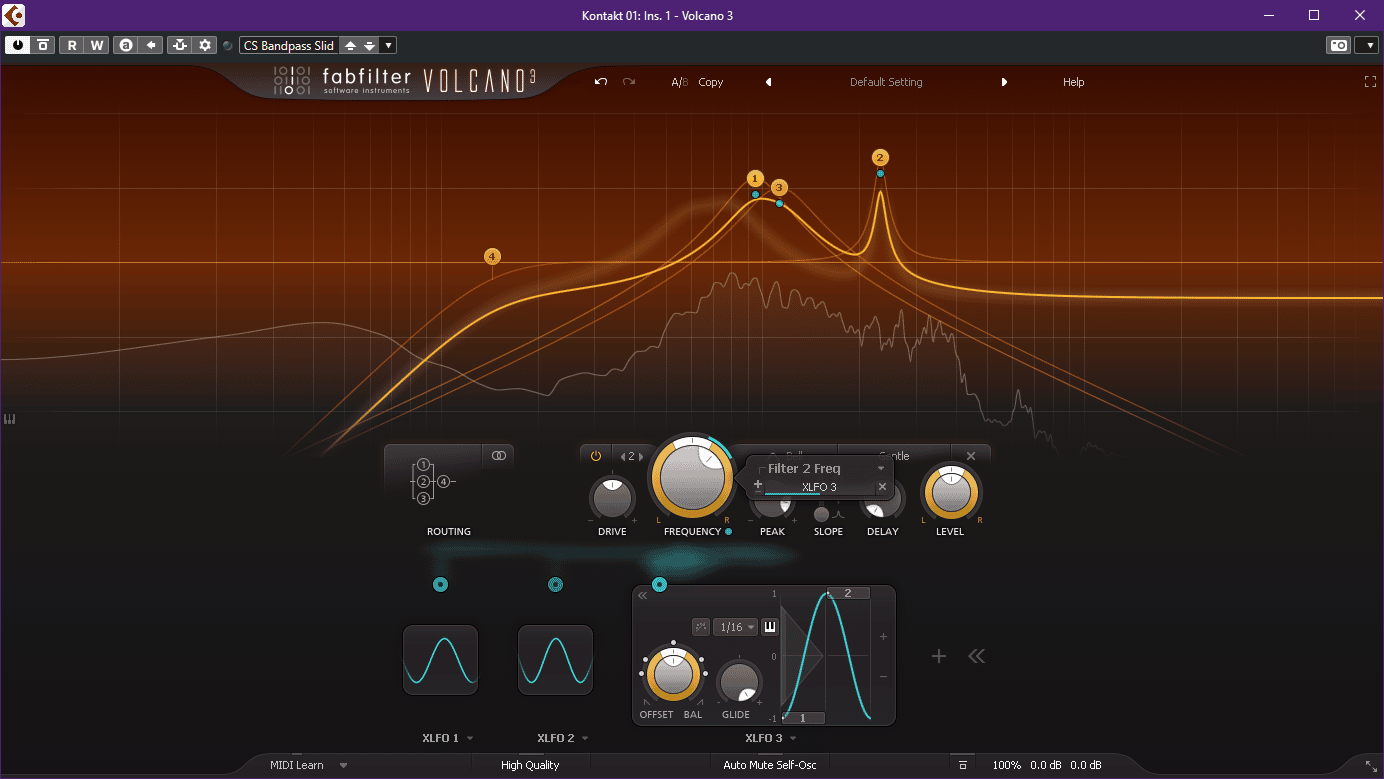Expand the XLFO 1 waveform thumbnail

440,660
